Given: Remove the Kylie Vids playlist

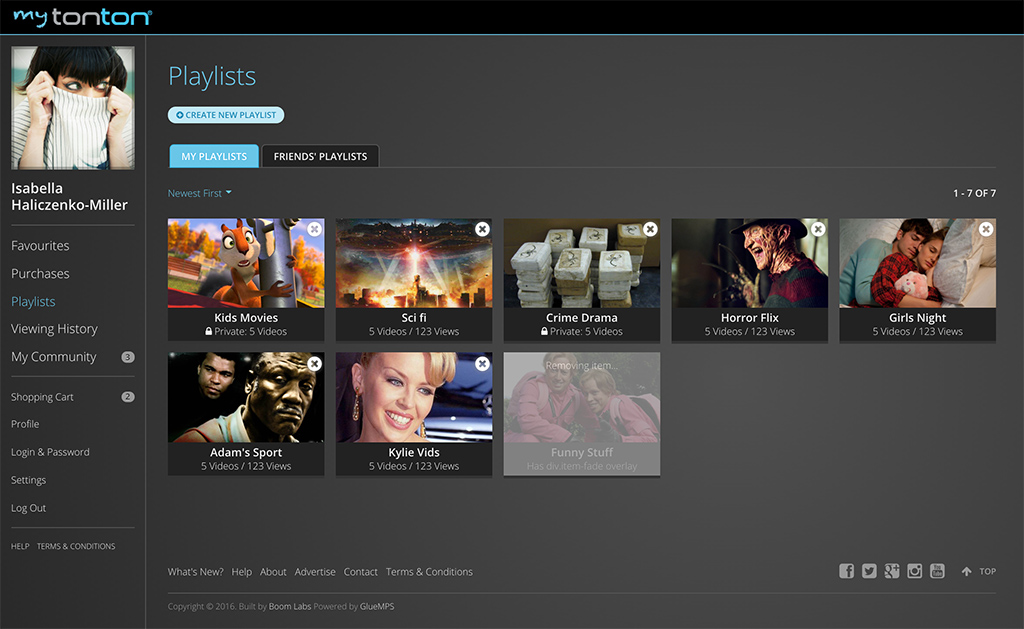Looking at the screenshot, I should [483, 364].
